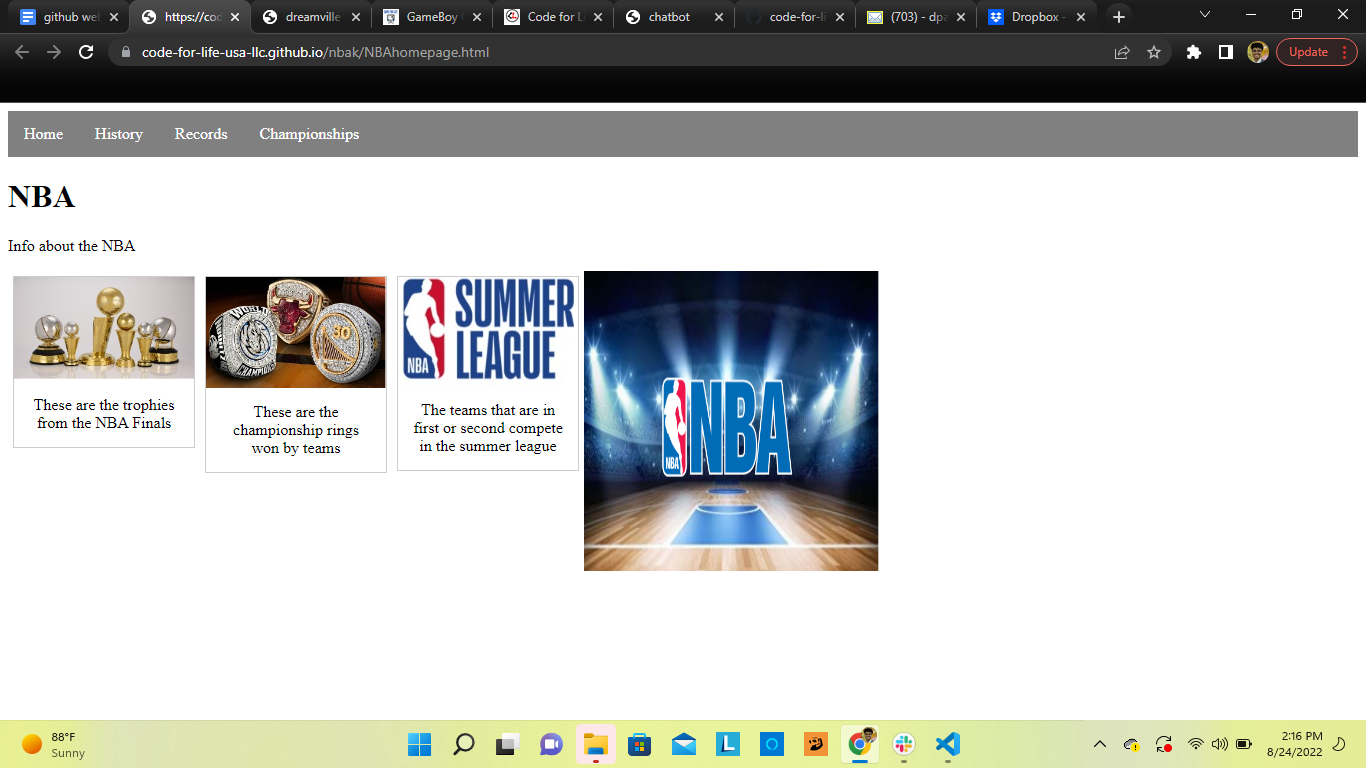Open the Chat app on taskbar

click(x=551, y=744)
